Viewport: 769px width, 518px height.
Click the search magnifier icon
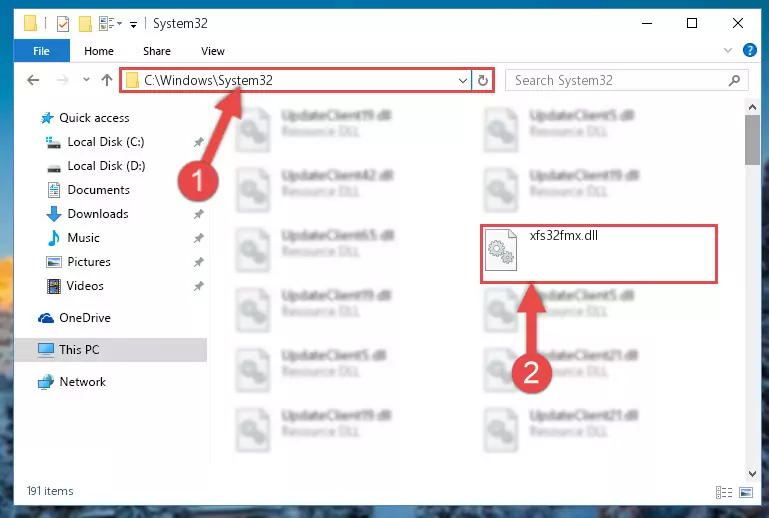(734, 80)
